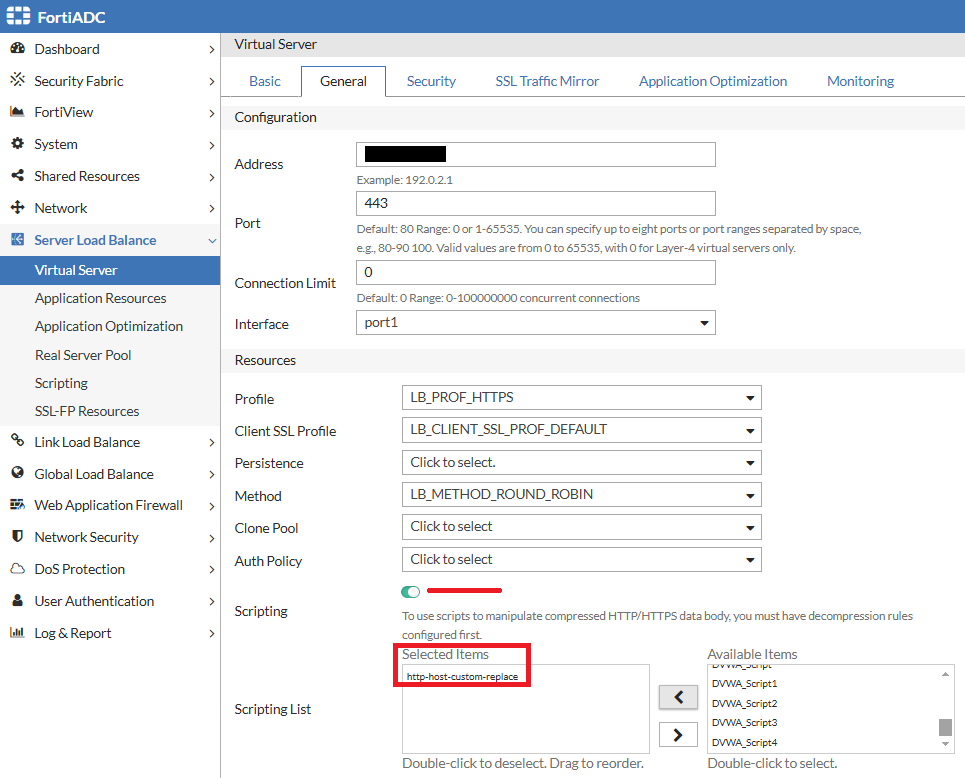This screenshot has width=965, height=778.
Task: Click the Dashboard gauge icon
Action: point(17,49)
